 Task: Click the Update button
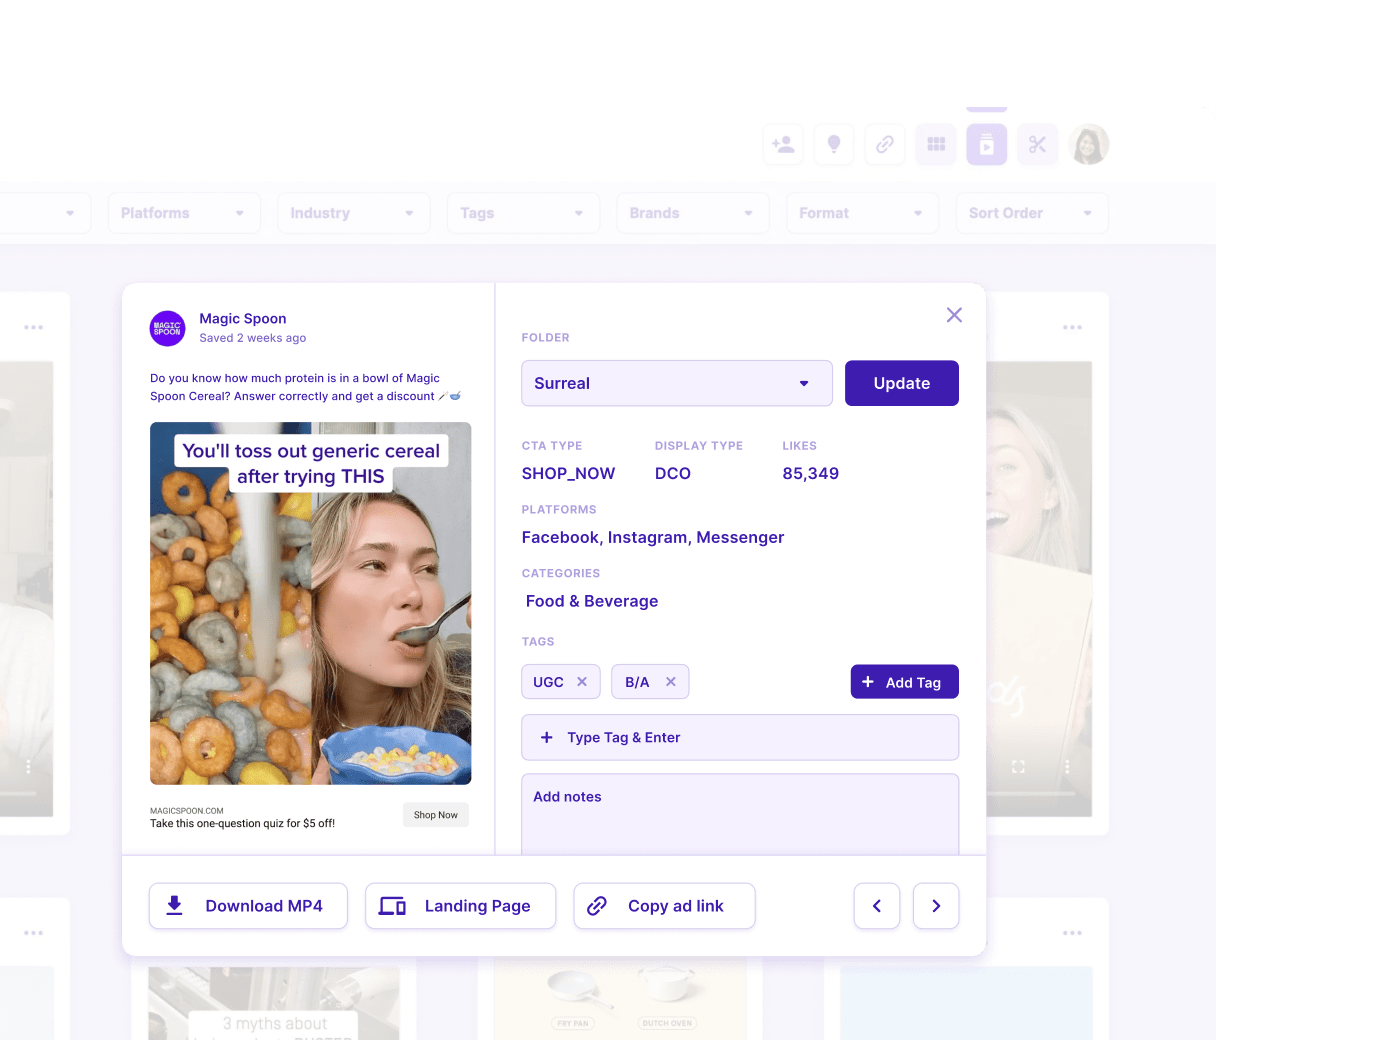pos(901,383)
